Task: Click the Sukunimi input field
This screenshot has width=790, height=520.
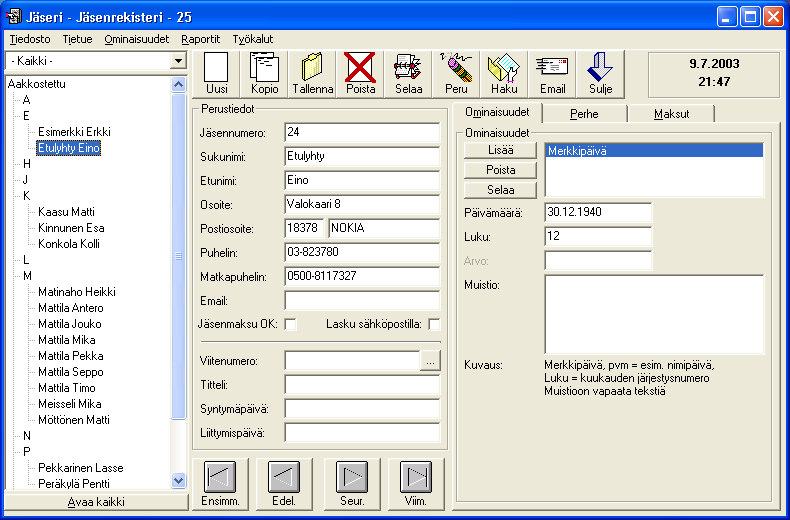Action: pos(362,157)
